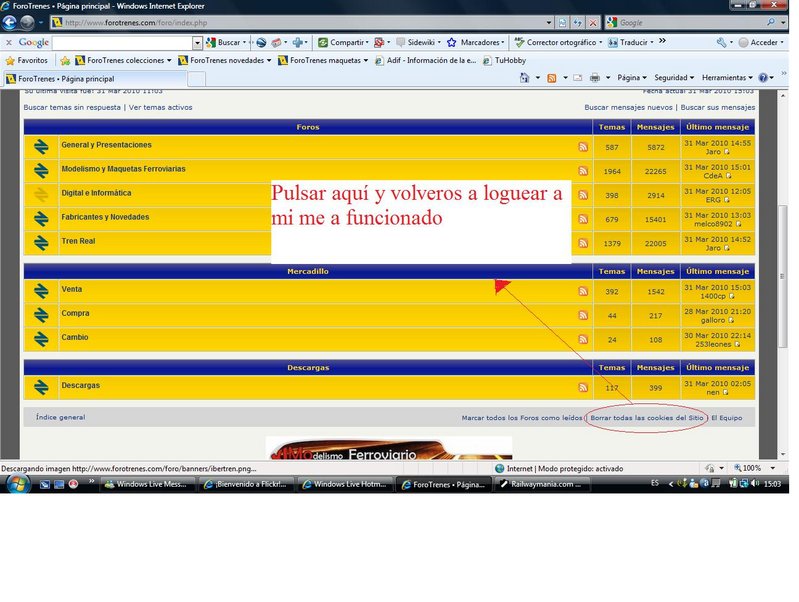Click the Windows Start orb
Screen dimensions: 799x602
point(17,484)
